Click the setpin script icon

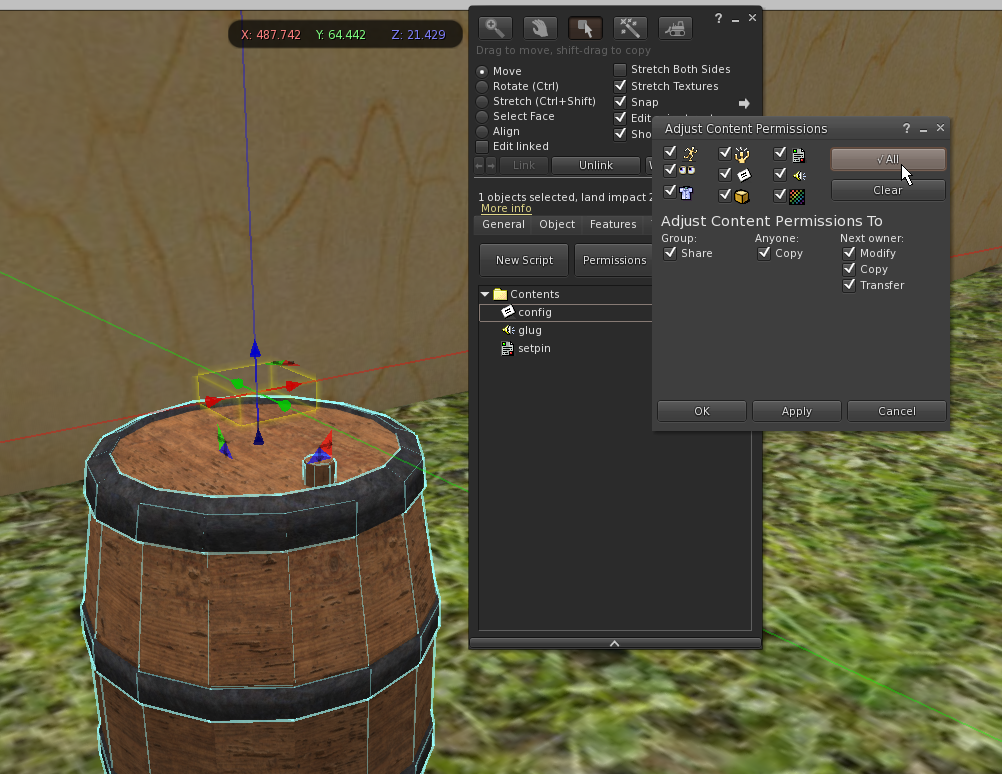(508, 348)
